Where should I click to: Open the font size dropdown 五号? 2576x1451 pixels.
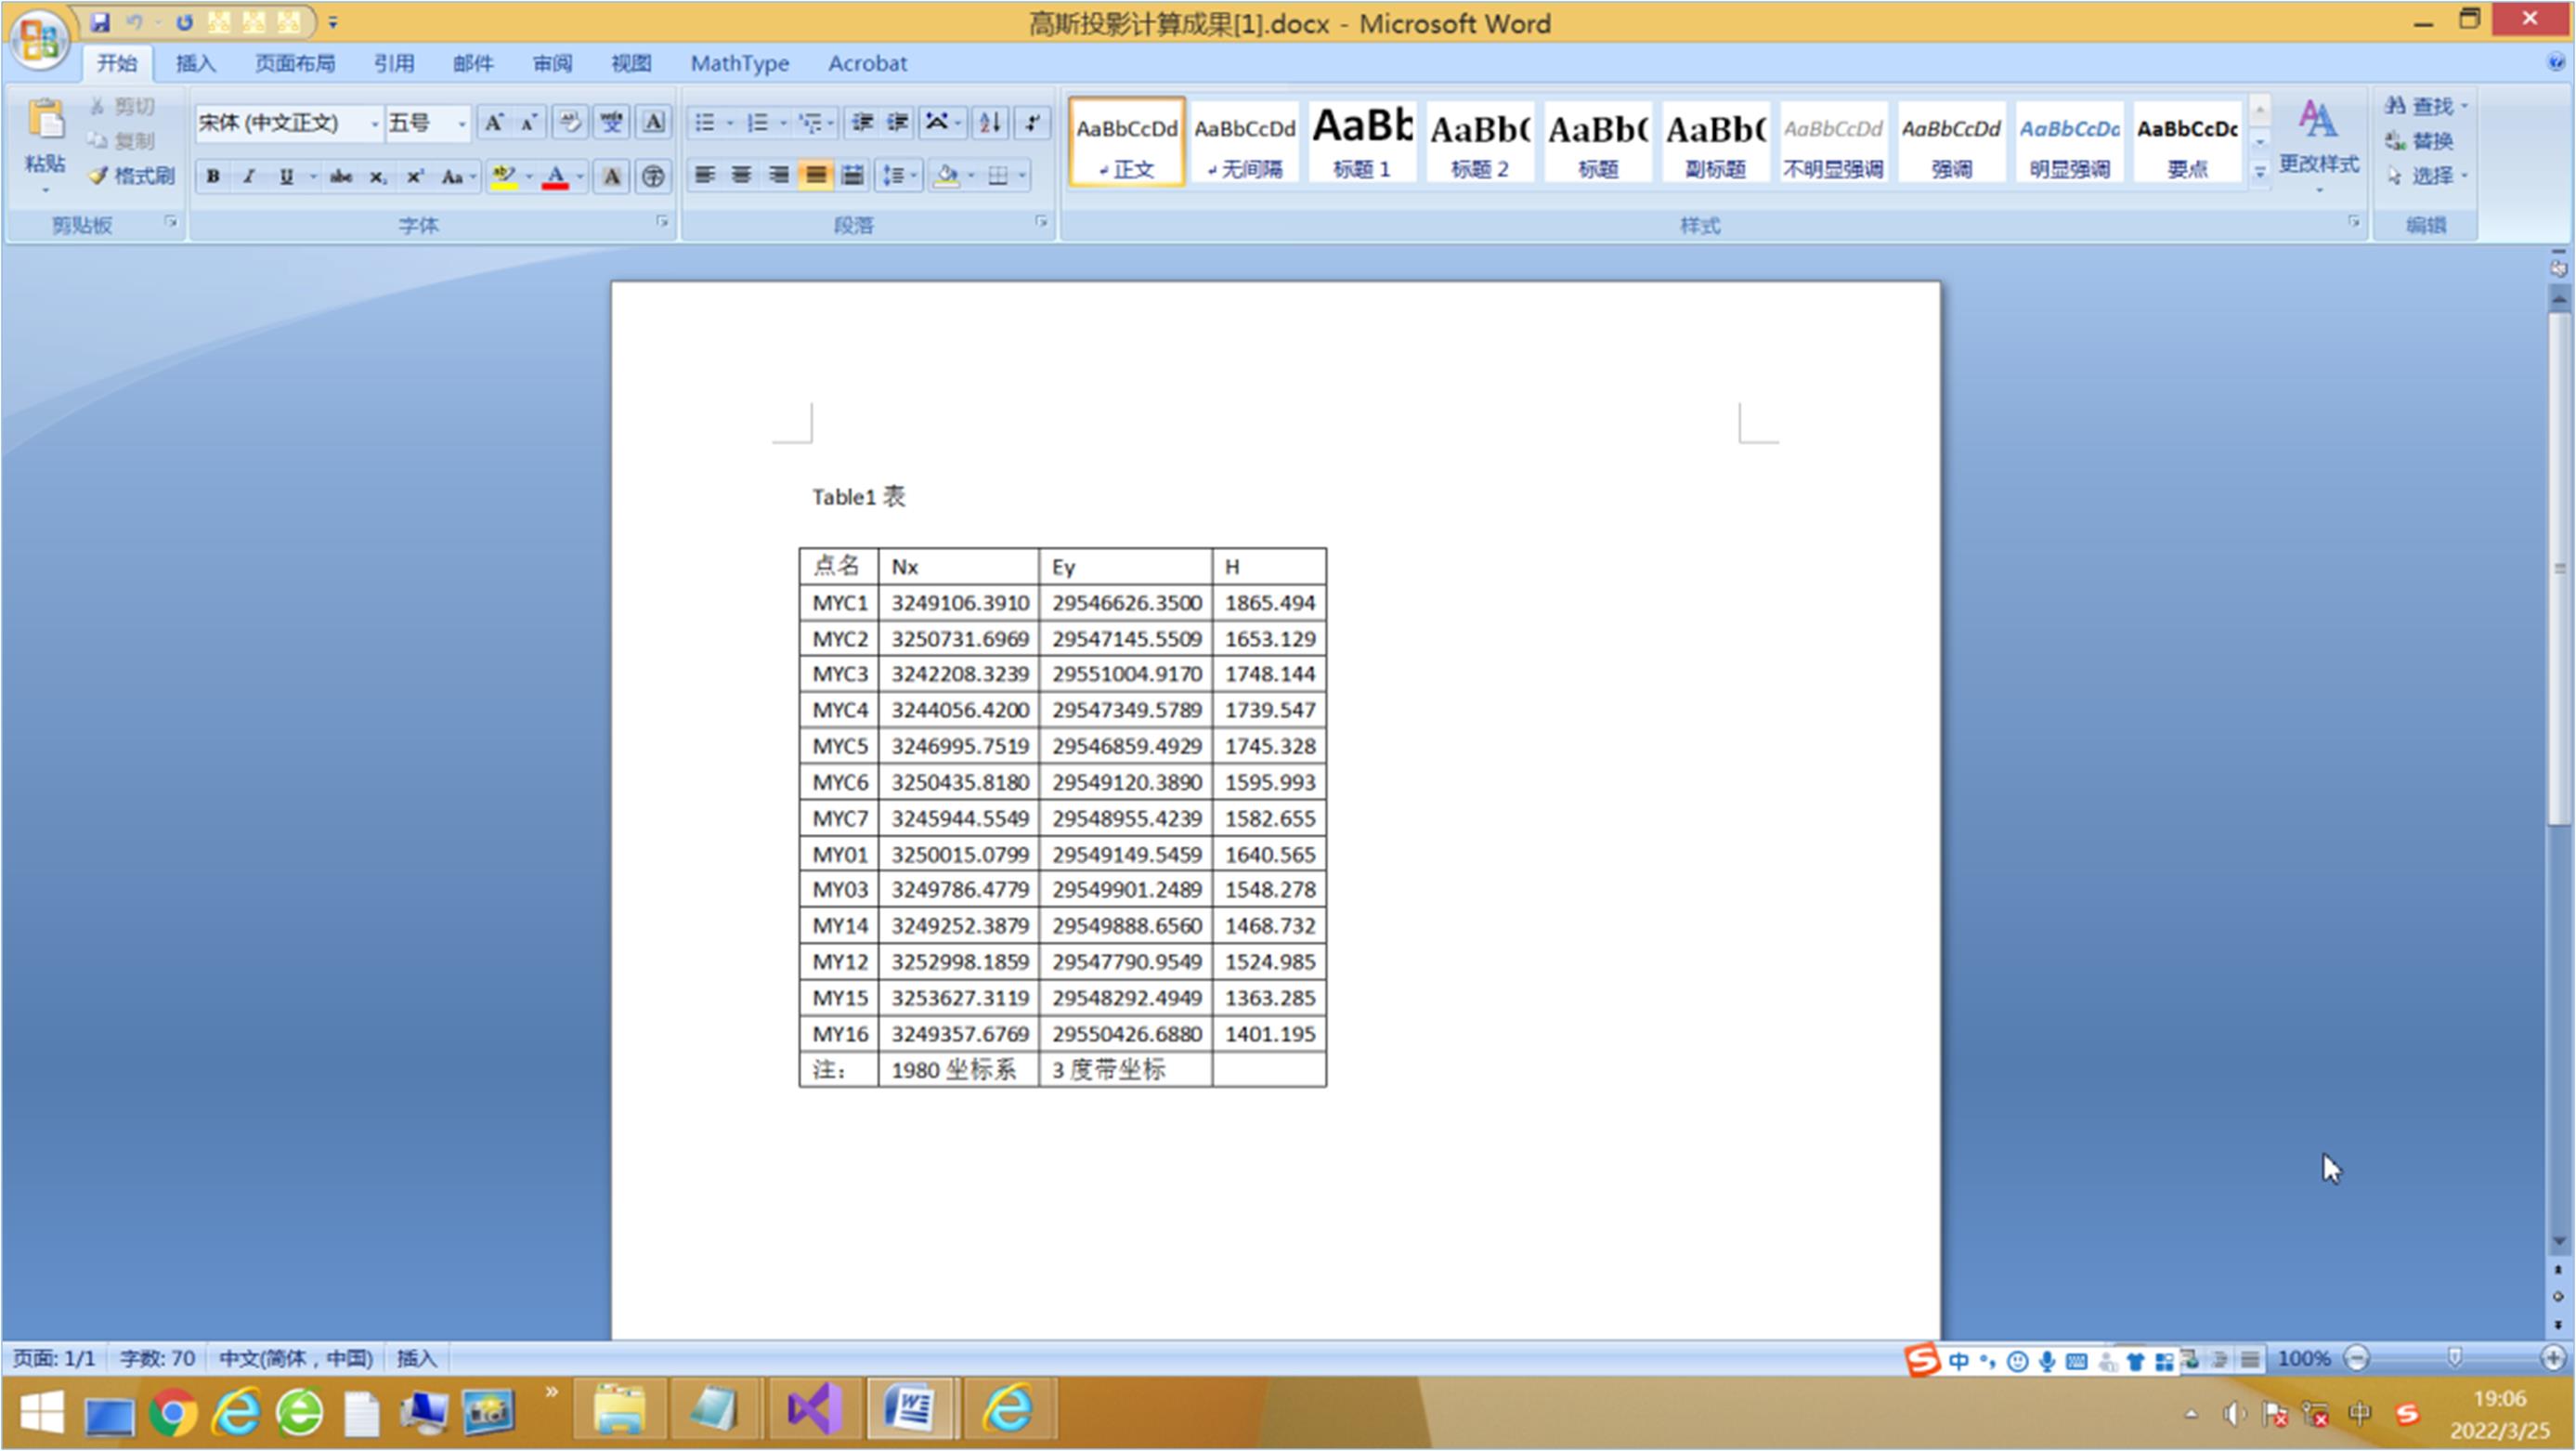461,124
